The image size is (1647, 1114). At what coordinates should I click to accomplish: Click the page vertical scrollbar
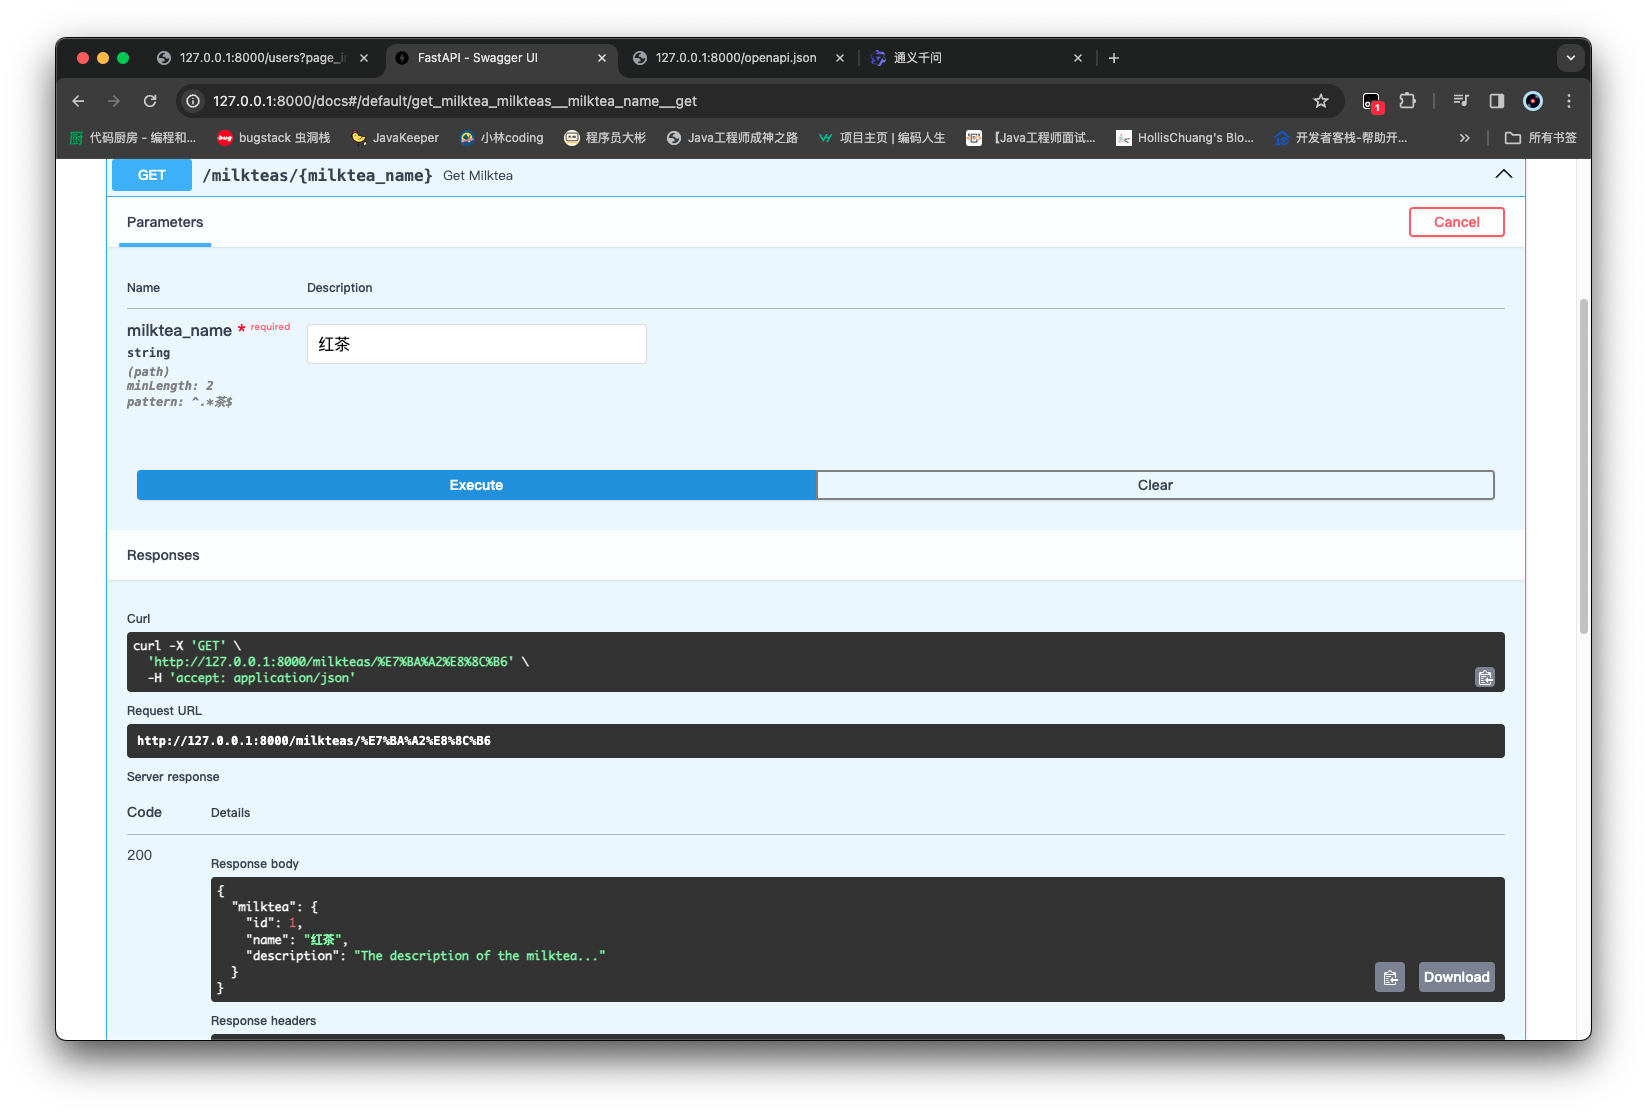(x=1584, y=465)
